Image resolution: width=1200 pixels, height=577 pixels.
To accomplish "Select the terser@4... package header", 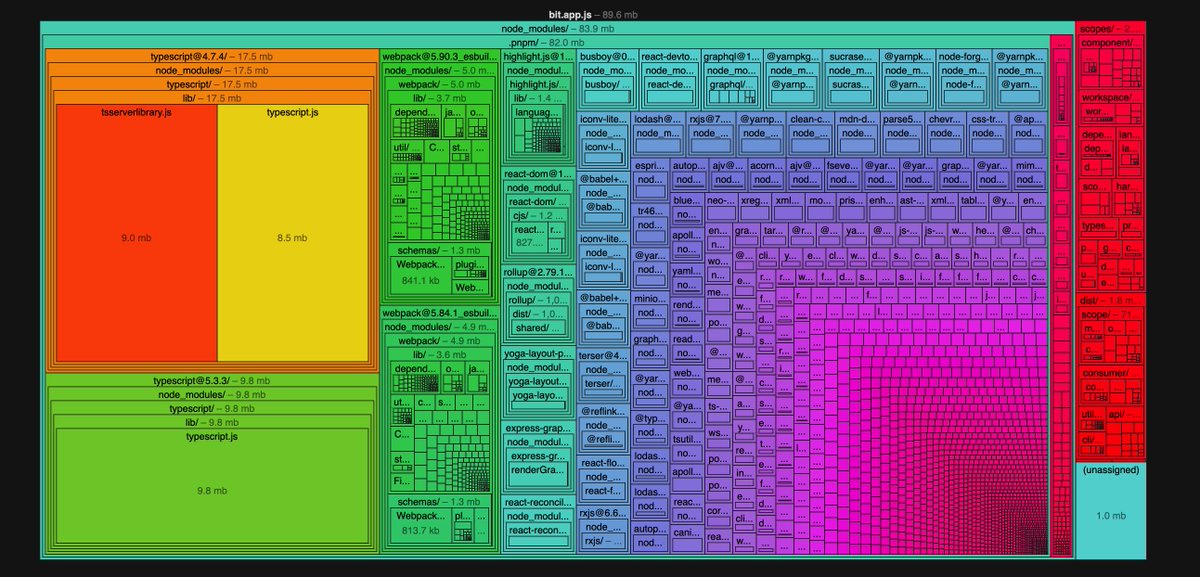I will coord(604,354).
